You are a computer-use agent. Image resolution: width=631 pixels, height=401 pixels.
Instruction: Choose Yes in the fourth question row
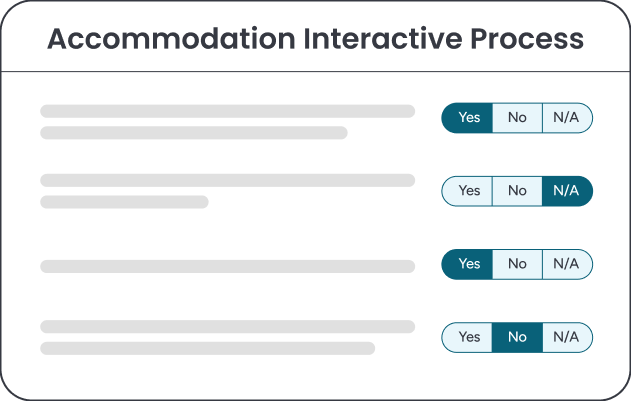467,337
